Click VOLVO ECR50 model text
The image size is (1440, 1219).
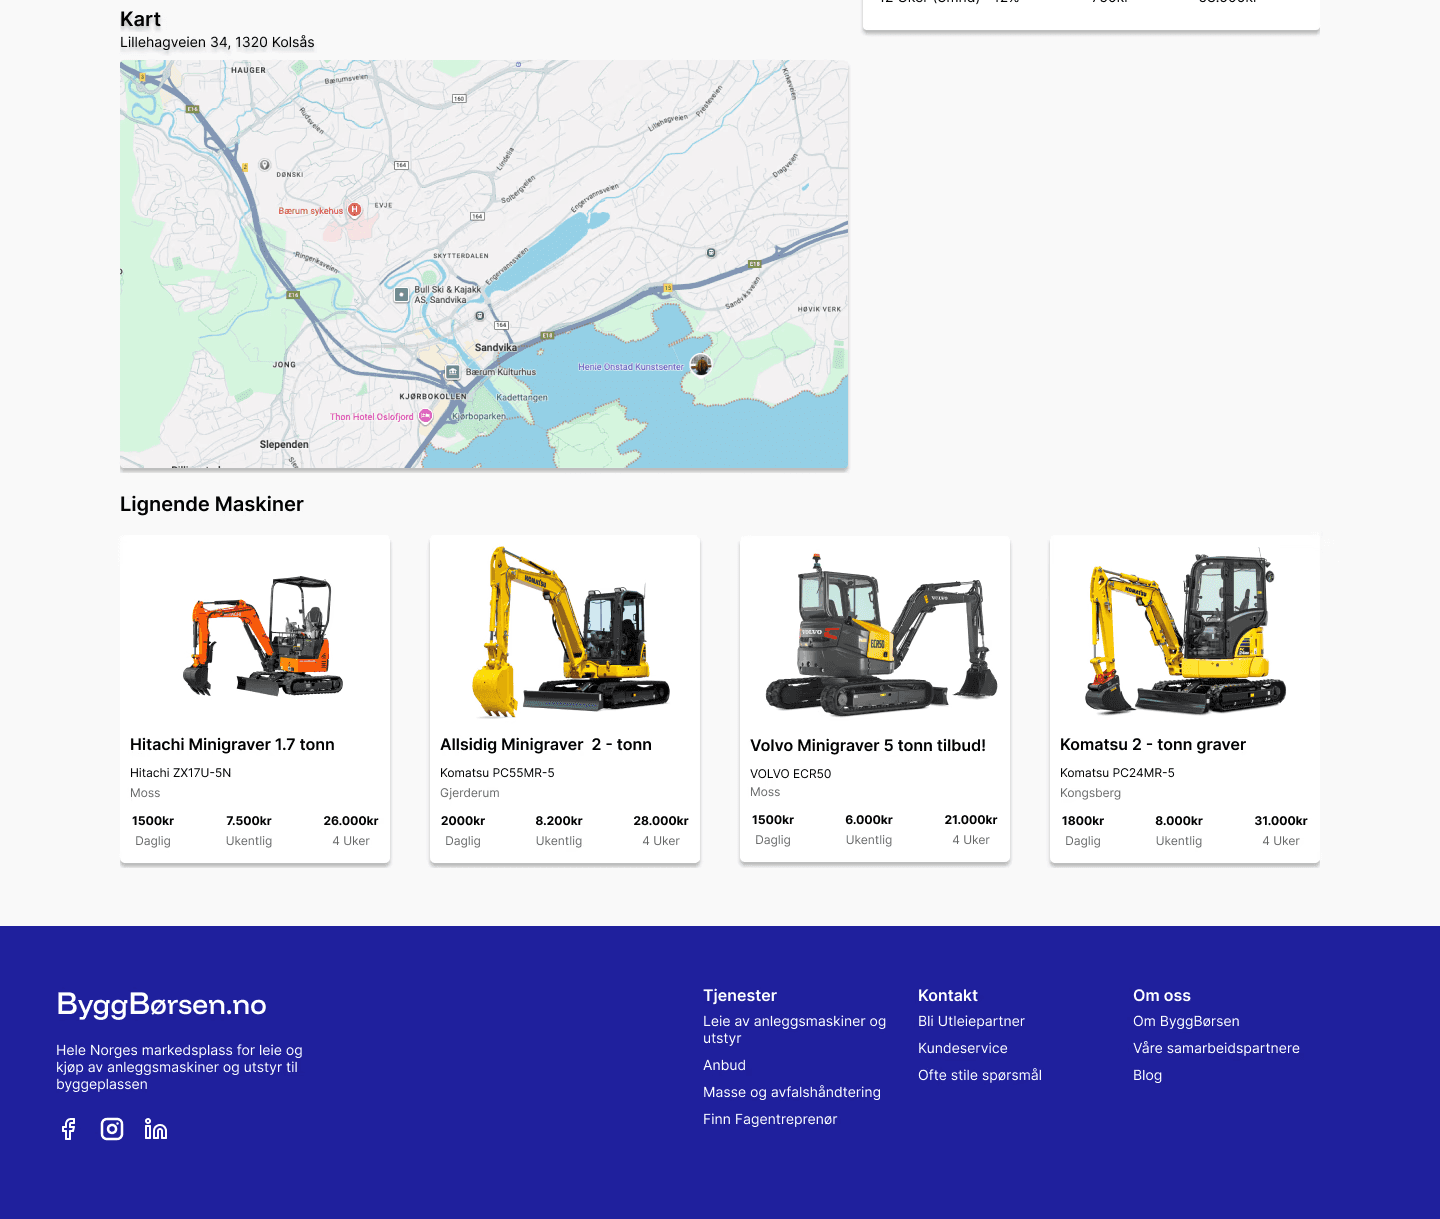point(790,774)
